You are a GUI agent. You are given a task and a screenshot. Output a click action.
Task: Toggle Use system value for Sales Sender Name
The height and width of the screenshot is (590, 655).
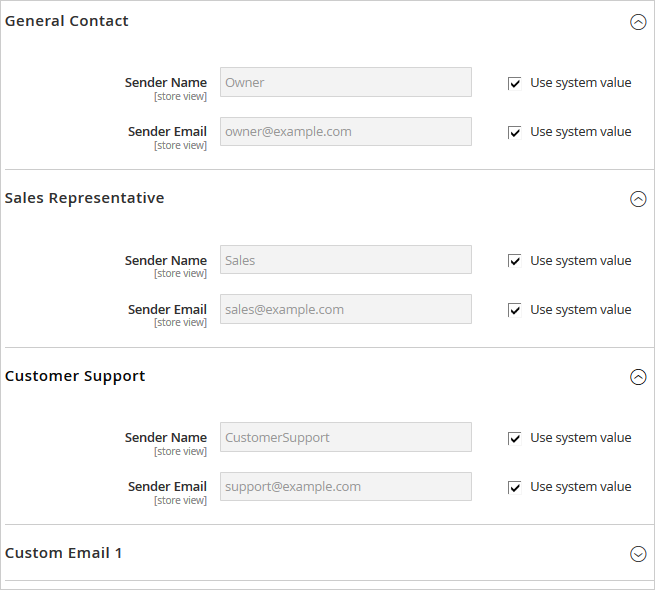[515, 261]
